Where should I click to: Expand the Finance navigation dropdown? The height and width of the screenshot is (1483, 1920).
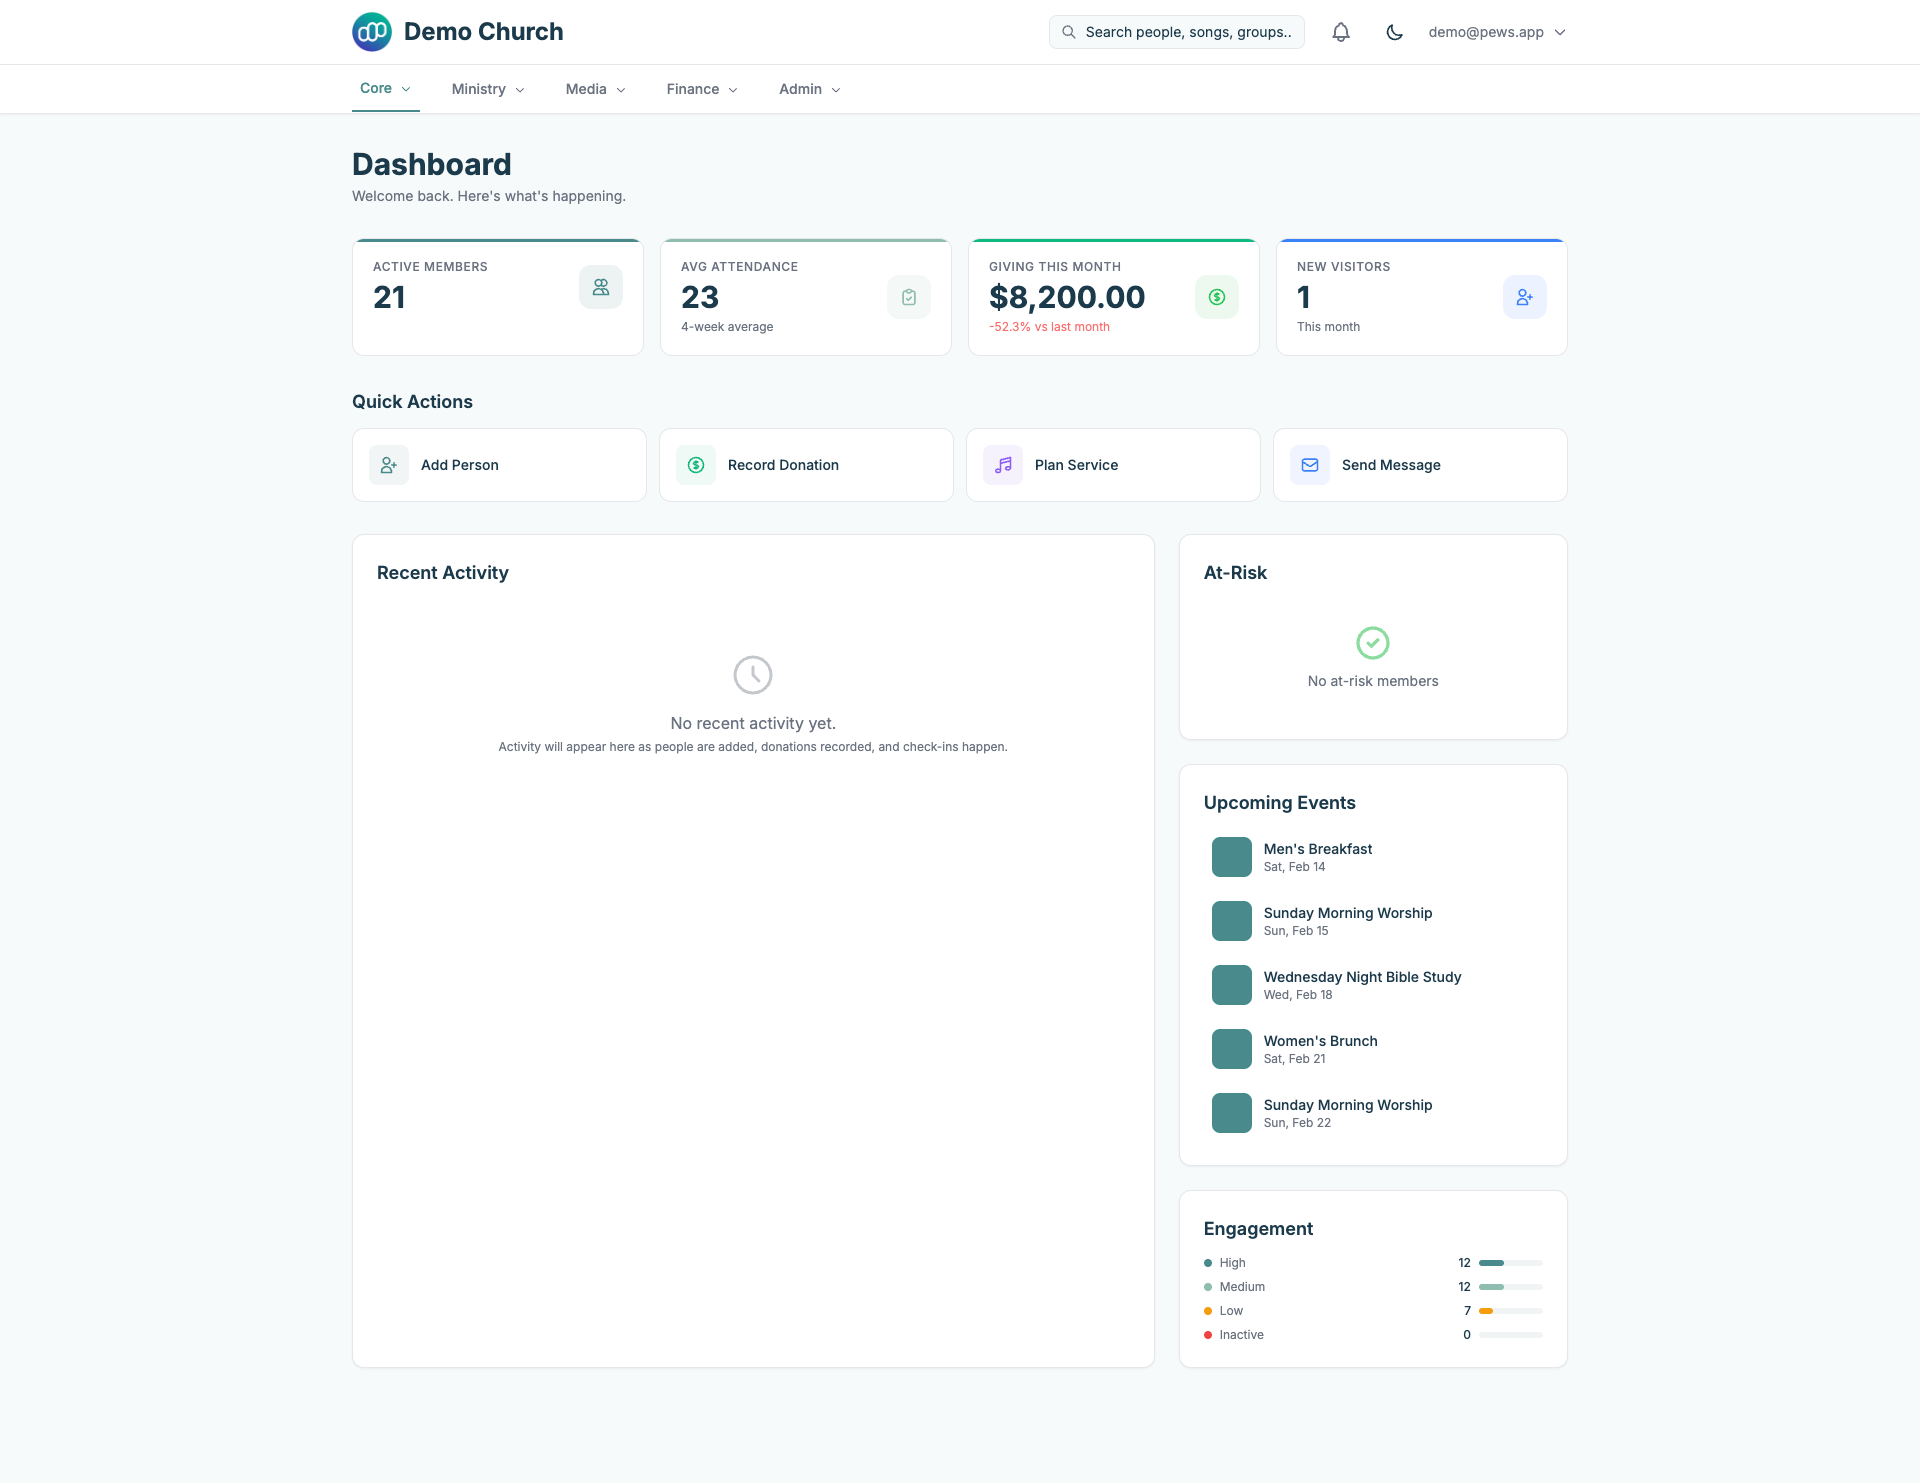[701, 89]
